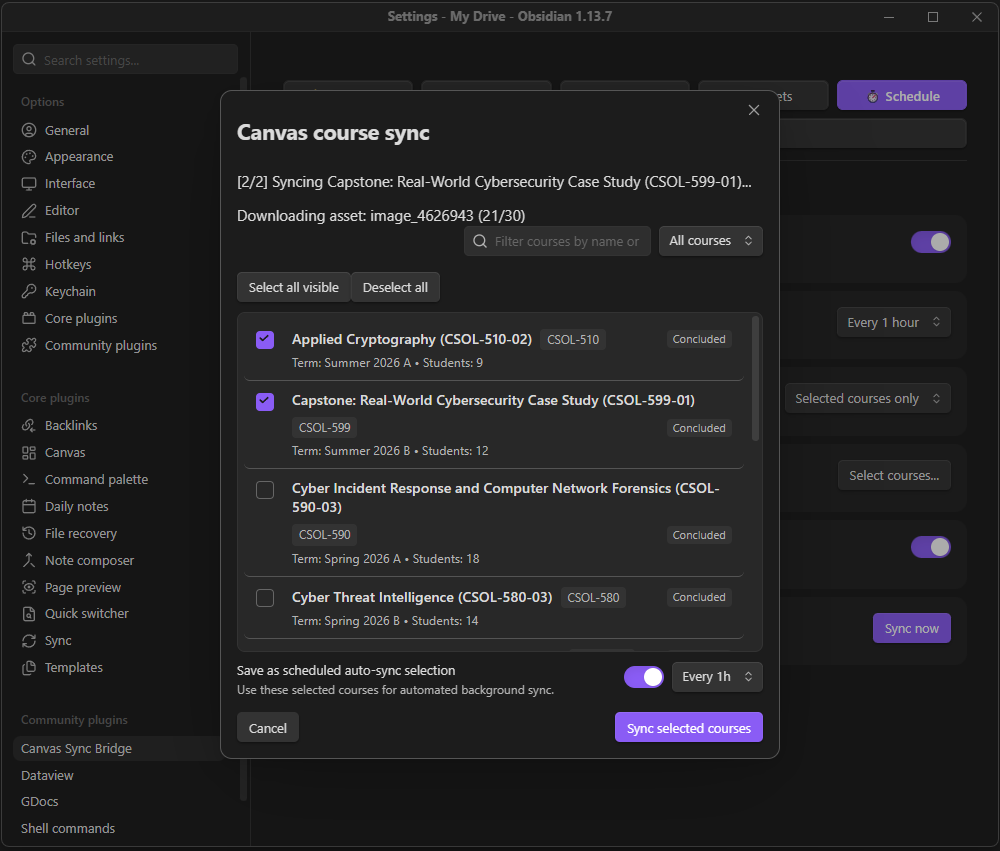Click the Select courses... button
This screenshot has width=1000, height=851.
893,475
